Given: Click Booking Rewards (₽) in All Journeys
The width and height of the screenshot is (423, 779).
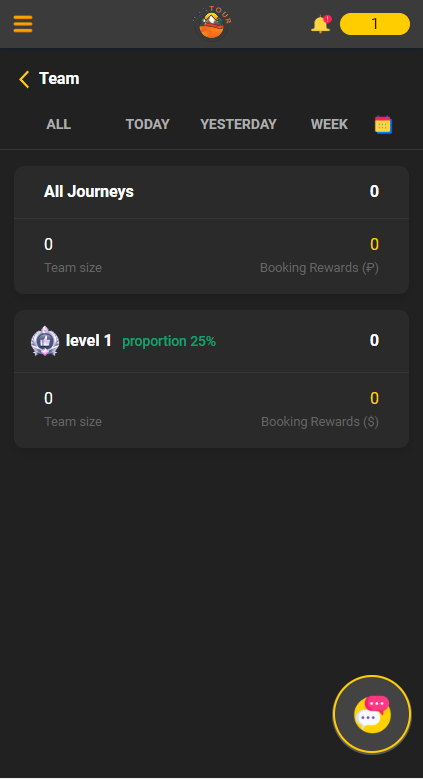Looking at the screenshot, I should click(319, 268).
